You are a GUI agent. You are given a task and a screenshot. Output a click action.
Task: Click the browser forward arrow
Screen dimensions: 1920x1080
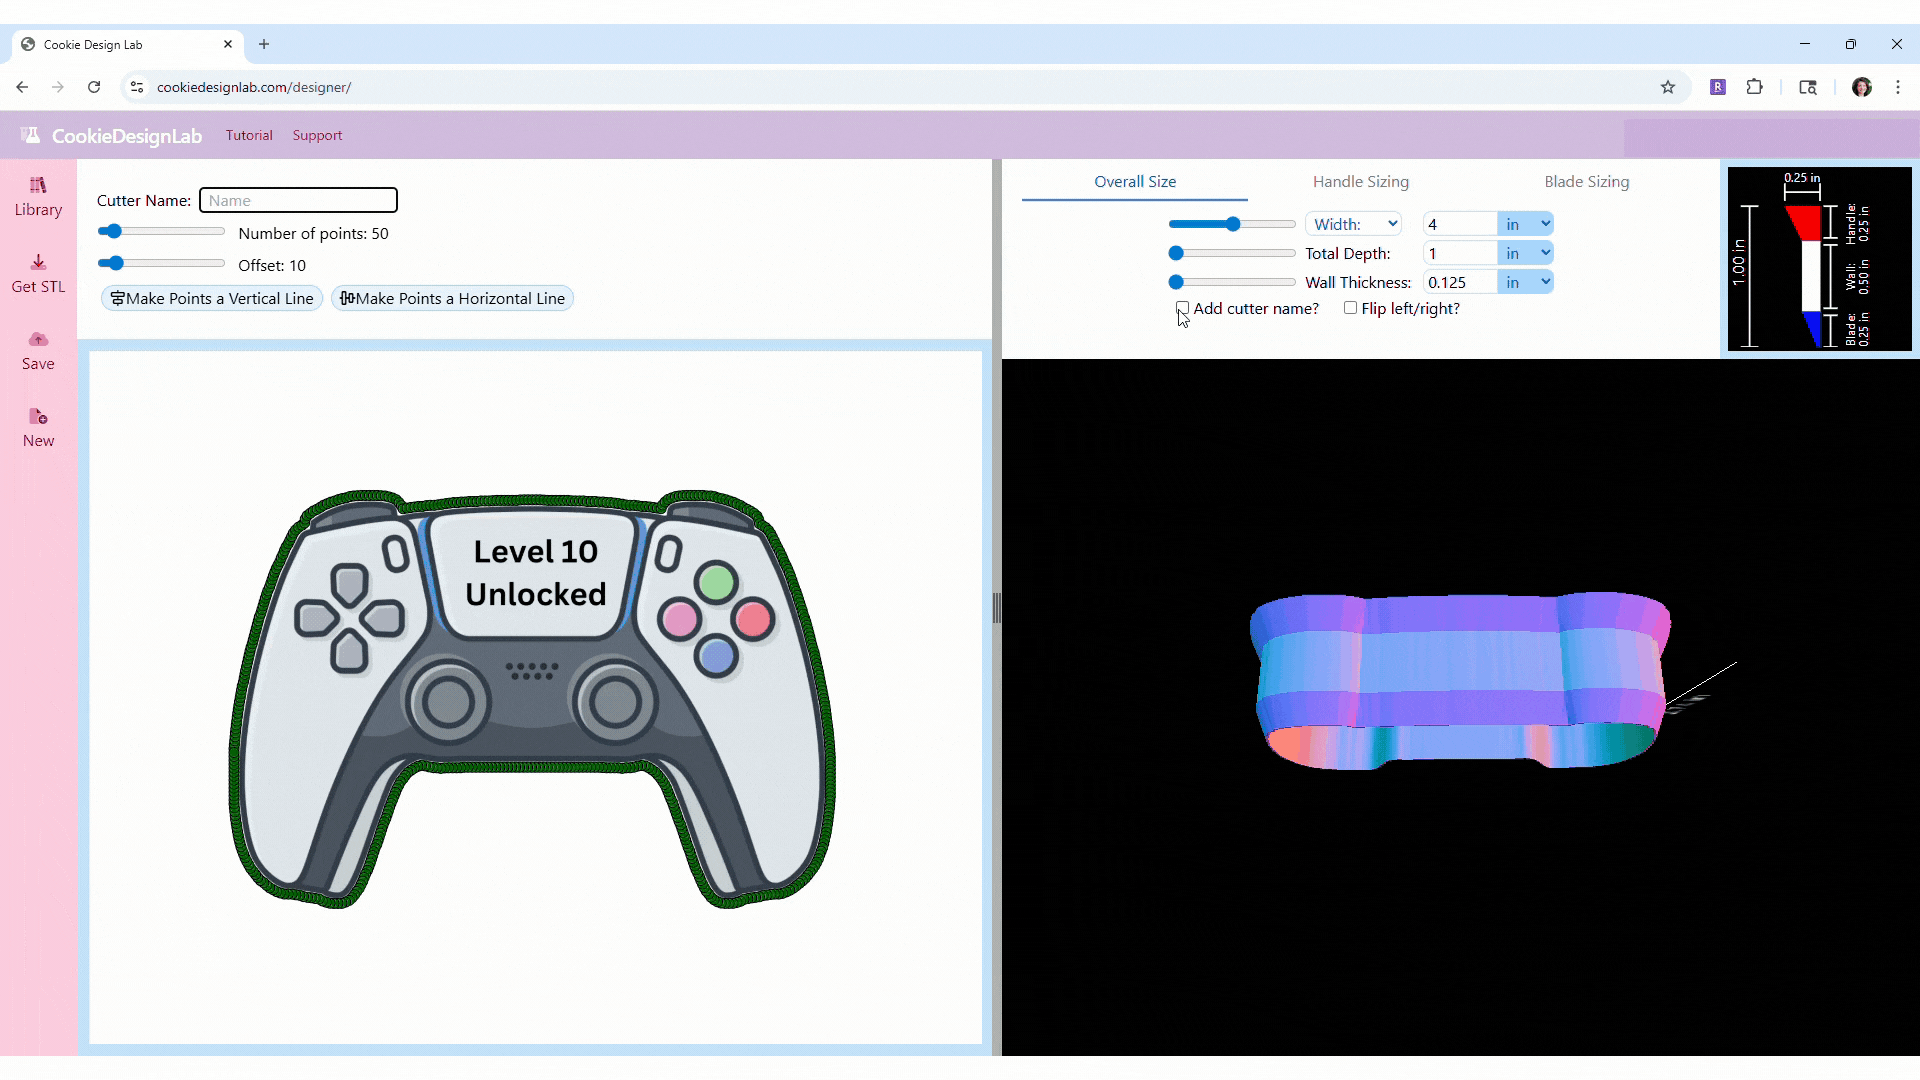point(58,87)
